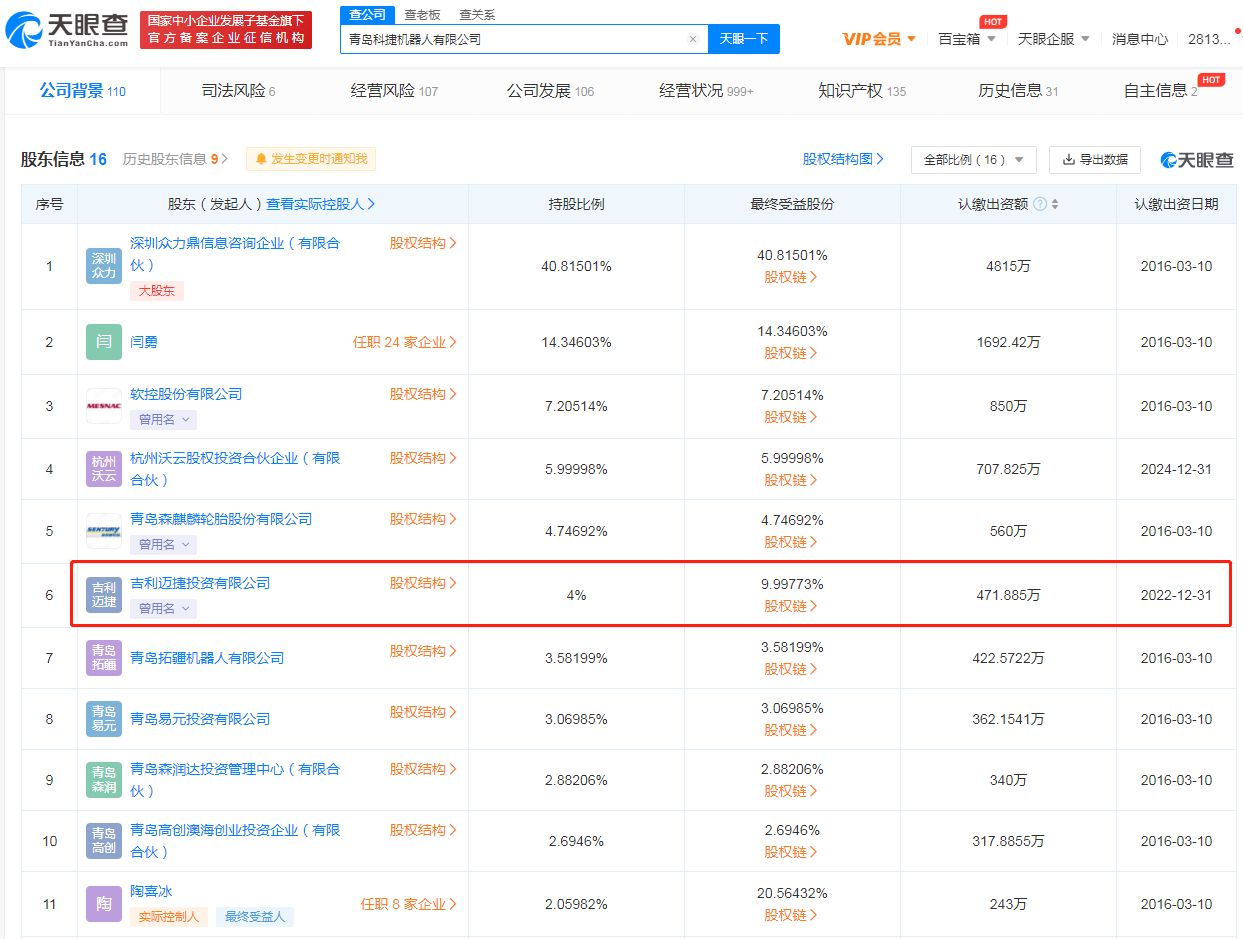Open the Sentury logo for 青岛森麒麟轮胎
Screen dimensions: 1243x939
point(104,531)
